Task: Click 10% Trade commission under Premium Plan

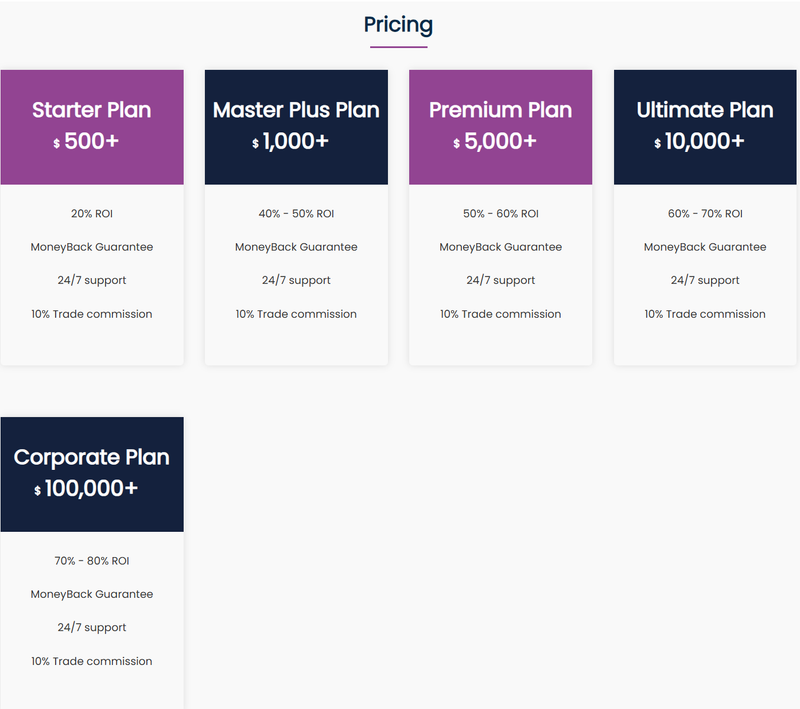Action: point(501,314)
